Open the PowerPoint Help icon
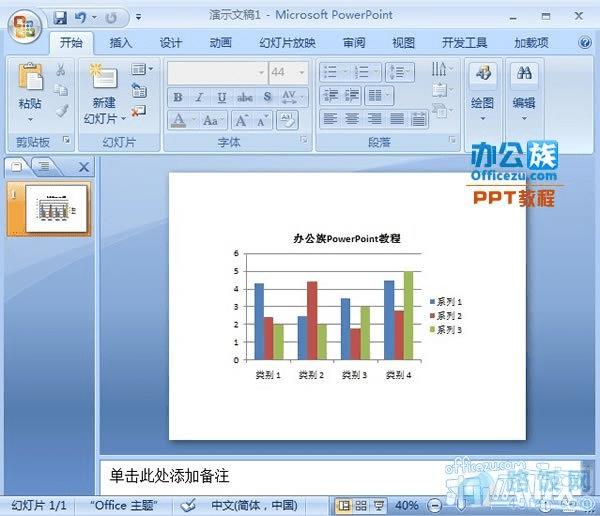The image size is (600, 516). point(584,42)
